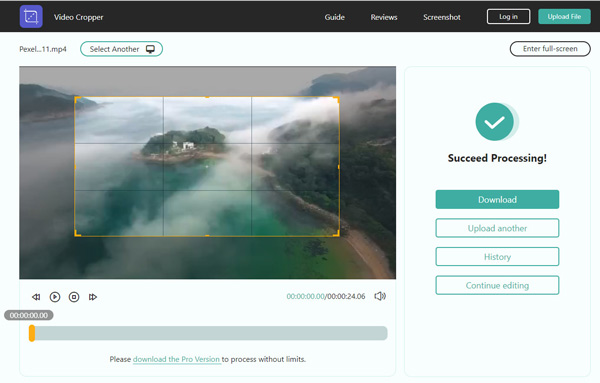Screen dimensions: 600x383
Task: Click the rewind playback icon
Action: [x=36, y=297]
